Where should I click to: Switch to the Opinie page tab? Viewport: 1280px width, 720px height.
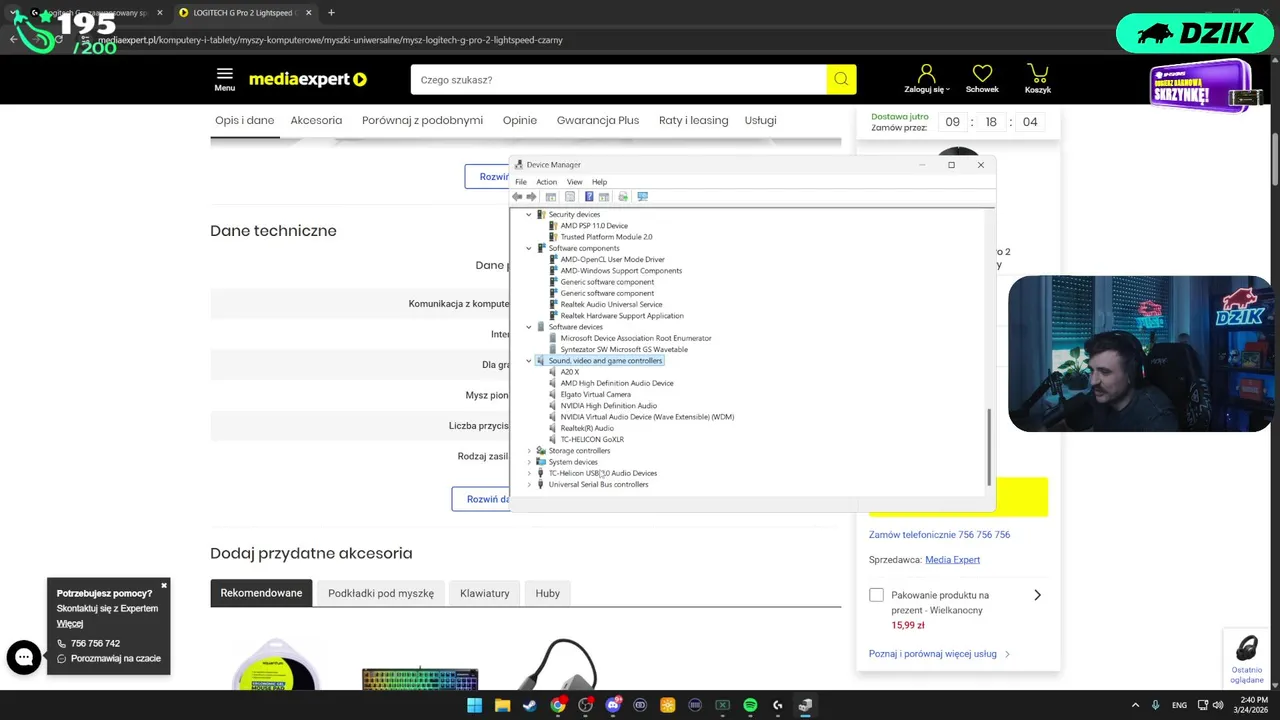click(520, 120)
